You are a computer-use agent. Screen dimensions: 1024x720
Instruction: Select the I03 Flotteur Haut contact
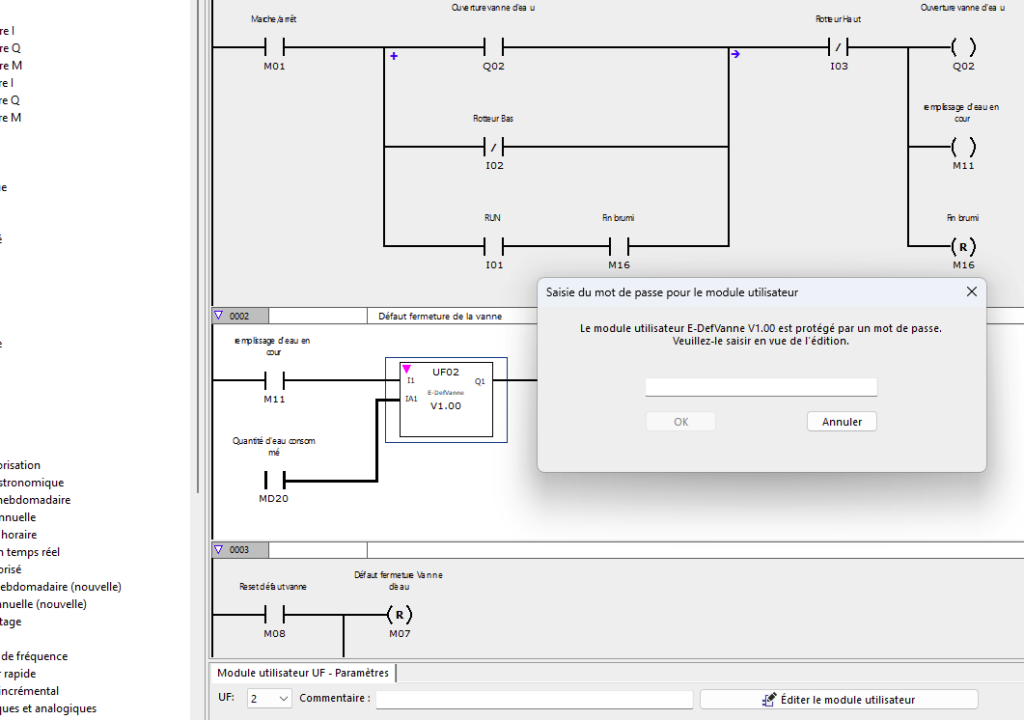click(x=839, y=47)
